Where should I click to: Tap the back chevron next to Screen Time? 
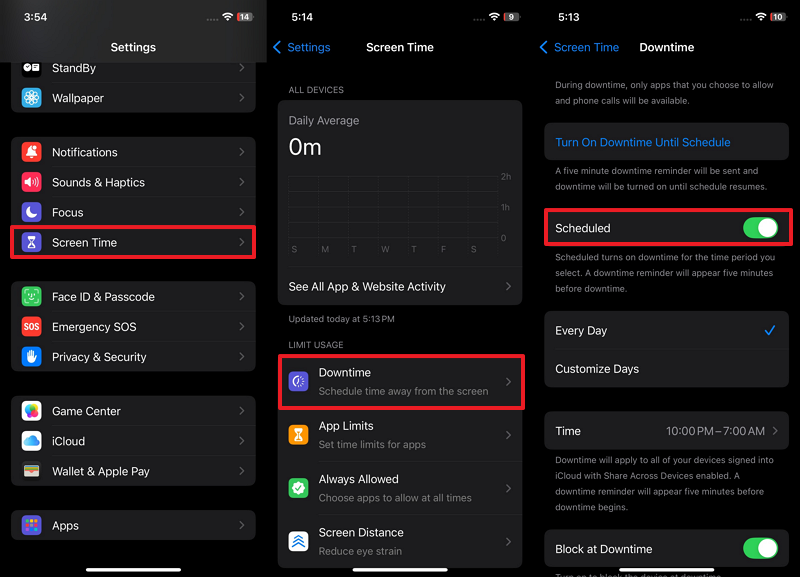pyautogui.click(x=543, y=47)
